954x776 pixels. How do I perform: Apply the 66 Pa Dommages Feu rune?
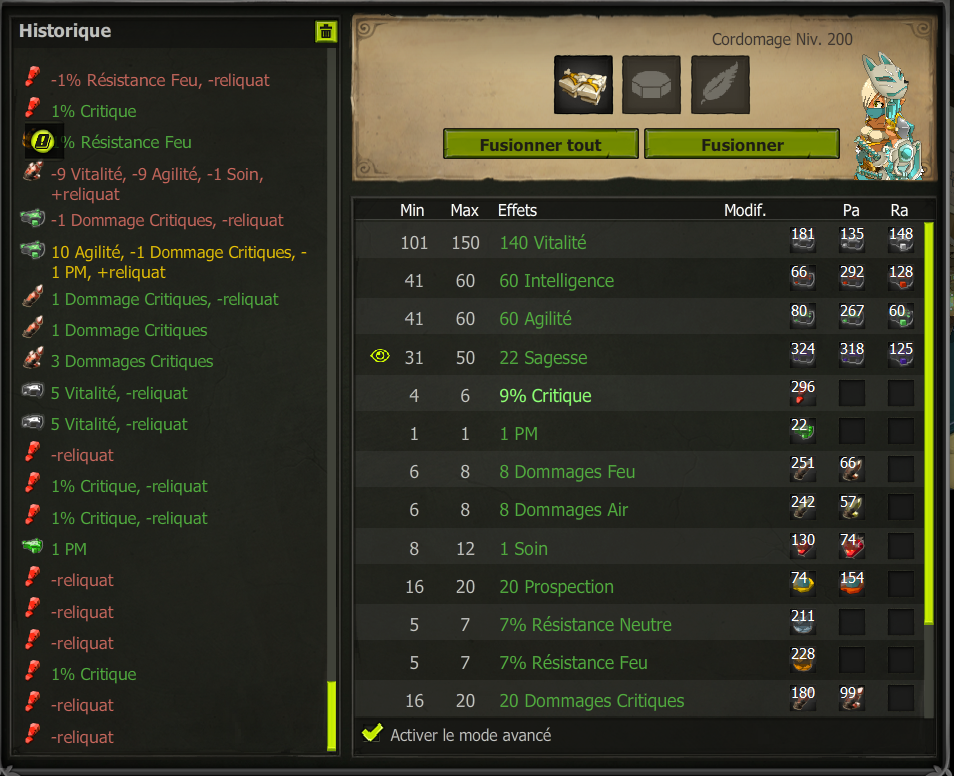pos(852,469)
